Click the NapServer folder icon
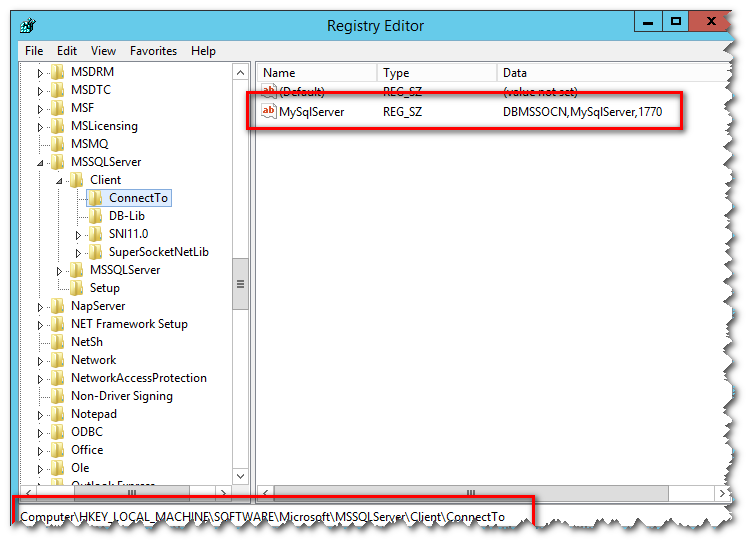Screen dimensions: 752x546 click(58, 306)
